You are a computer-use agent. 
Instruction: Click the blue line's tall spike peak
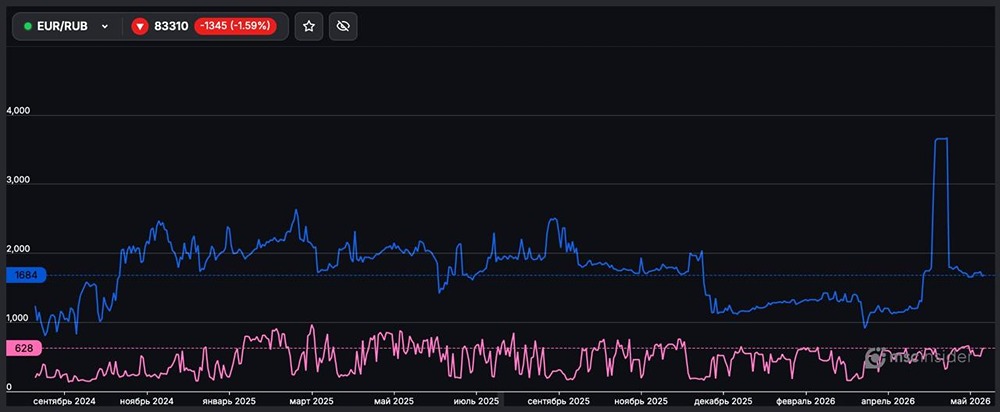pyautogui.click(x=941, y=138)
